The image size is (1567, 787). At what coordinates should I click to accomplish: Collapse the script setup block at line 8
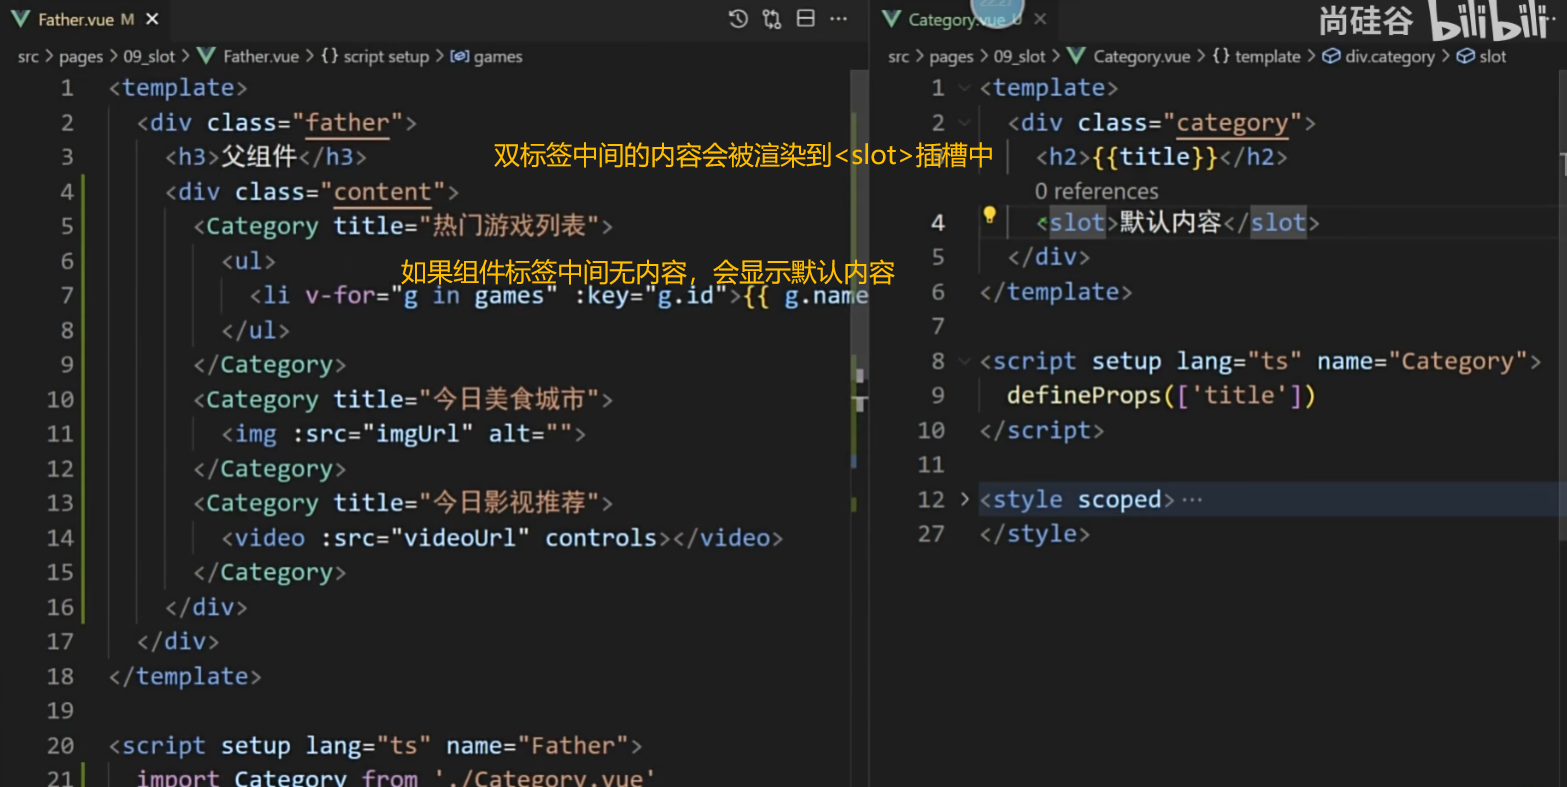[964, 361]
